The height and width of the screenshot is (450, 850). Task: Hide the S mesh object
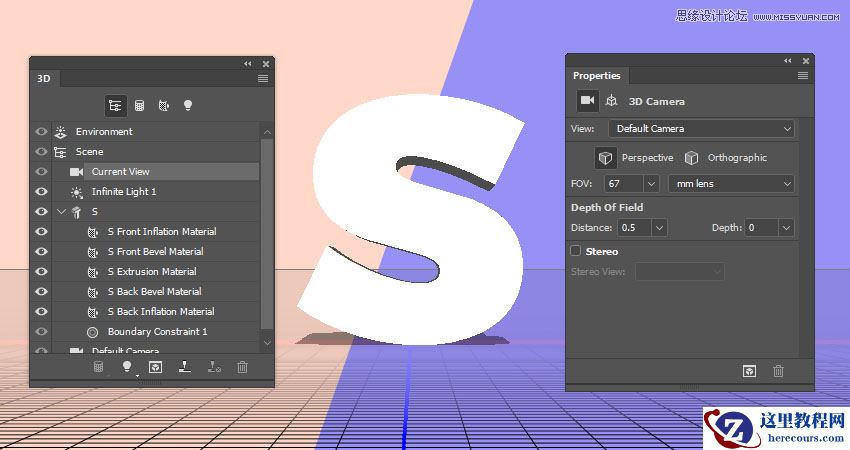tap(41, 212)
